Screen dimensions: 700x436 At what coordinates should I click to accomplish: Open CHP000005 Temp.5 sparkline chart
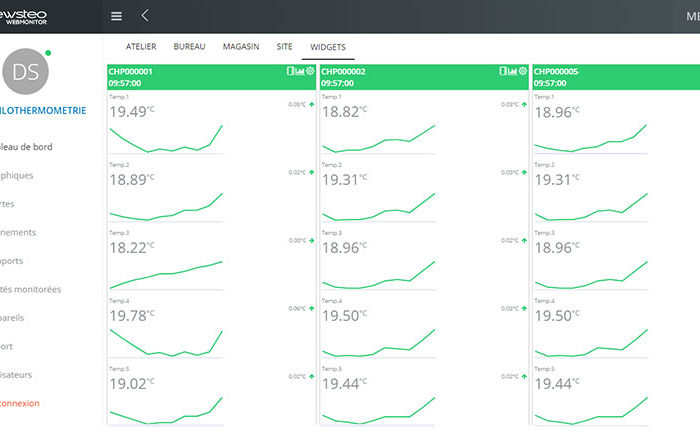click(591, 411)
